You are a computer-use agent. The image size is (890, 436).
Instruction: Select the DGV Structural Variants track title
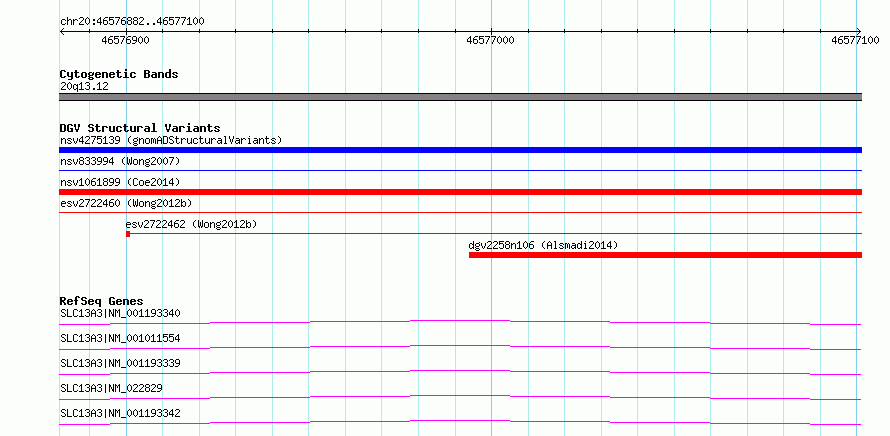tap(140, 128)
